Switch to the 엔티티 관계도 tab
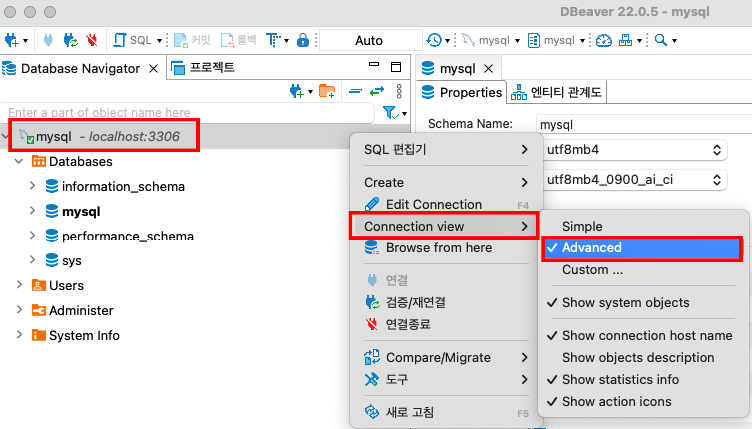The image size is (752, 429). coord(556,92)
